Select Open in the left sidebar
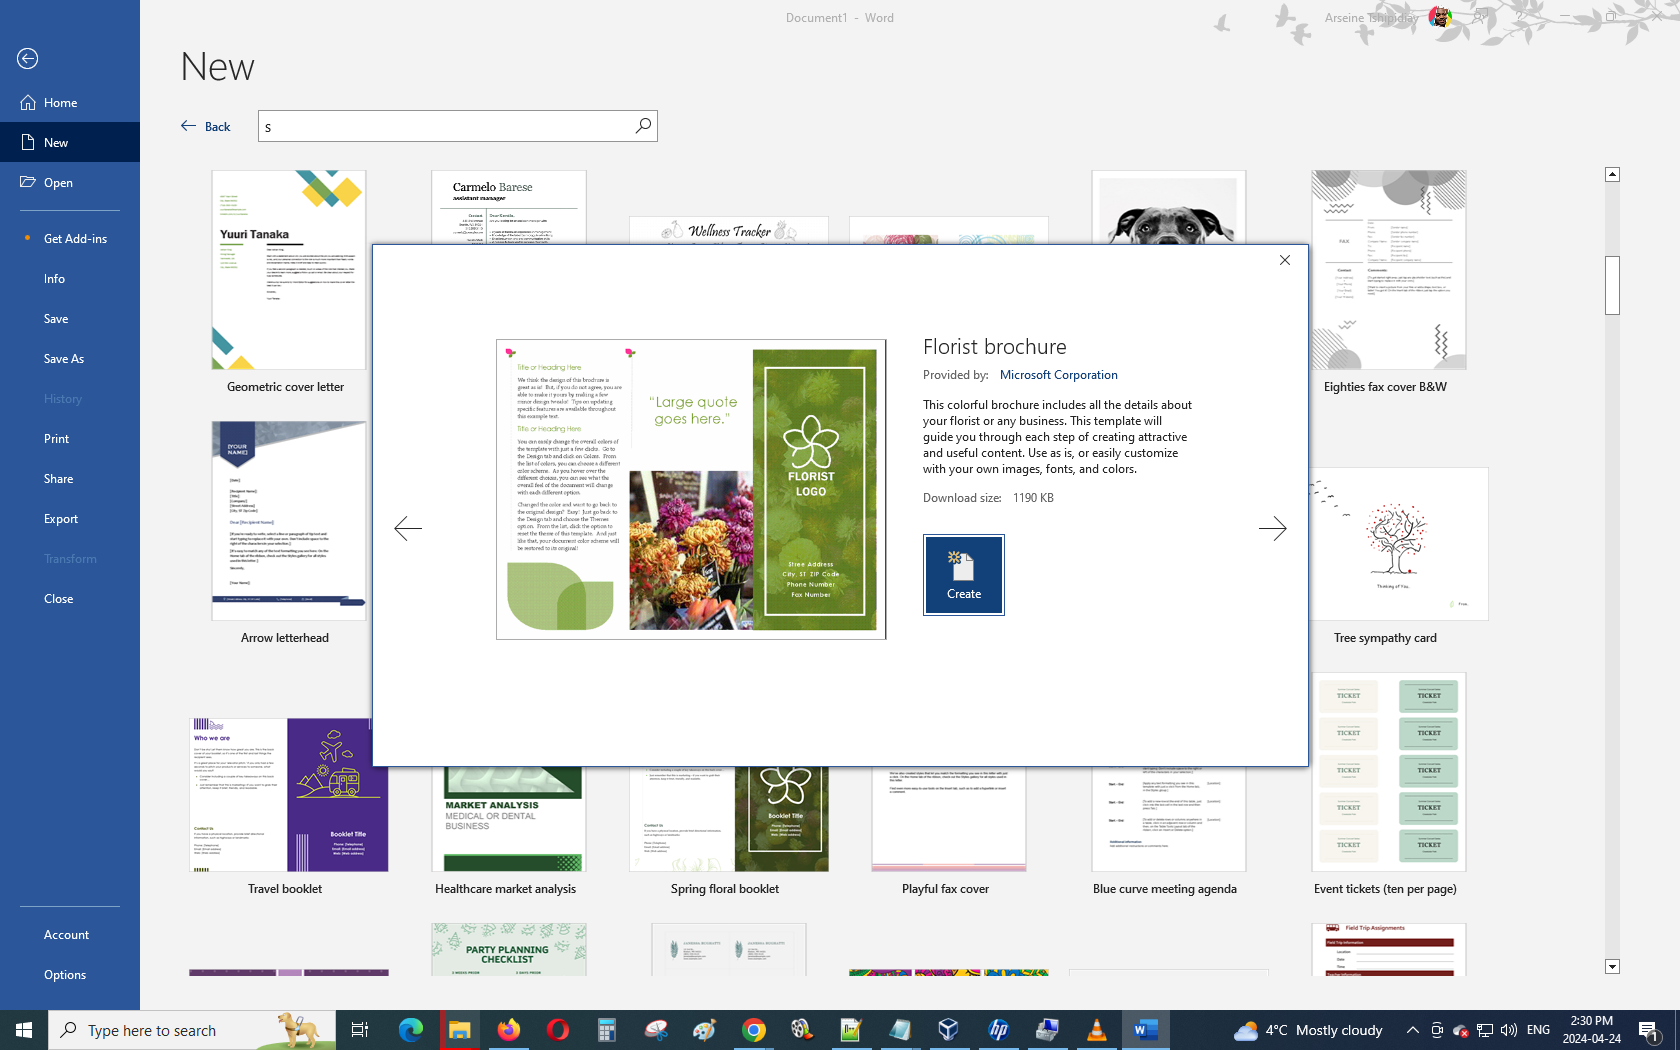This screenshot has width=1680, height=1050. pos(58,183)
